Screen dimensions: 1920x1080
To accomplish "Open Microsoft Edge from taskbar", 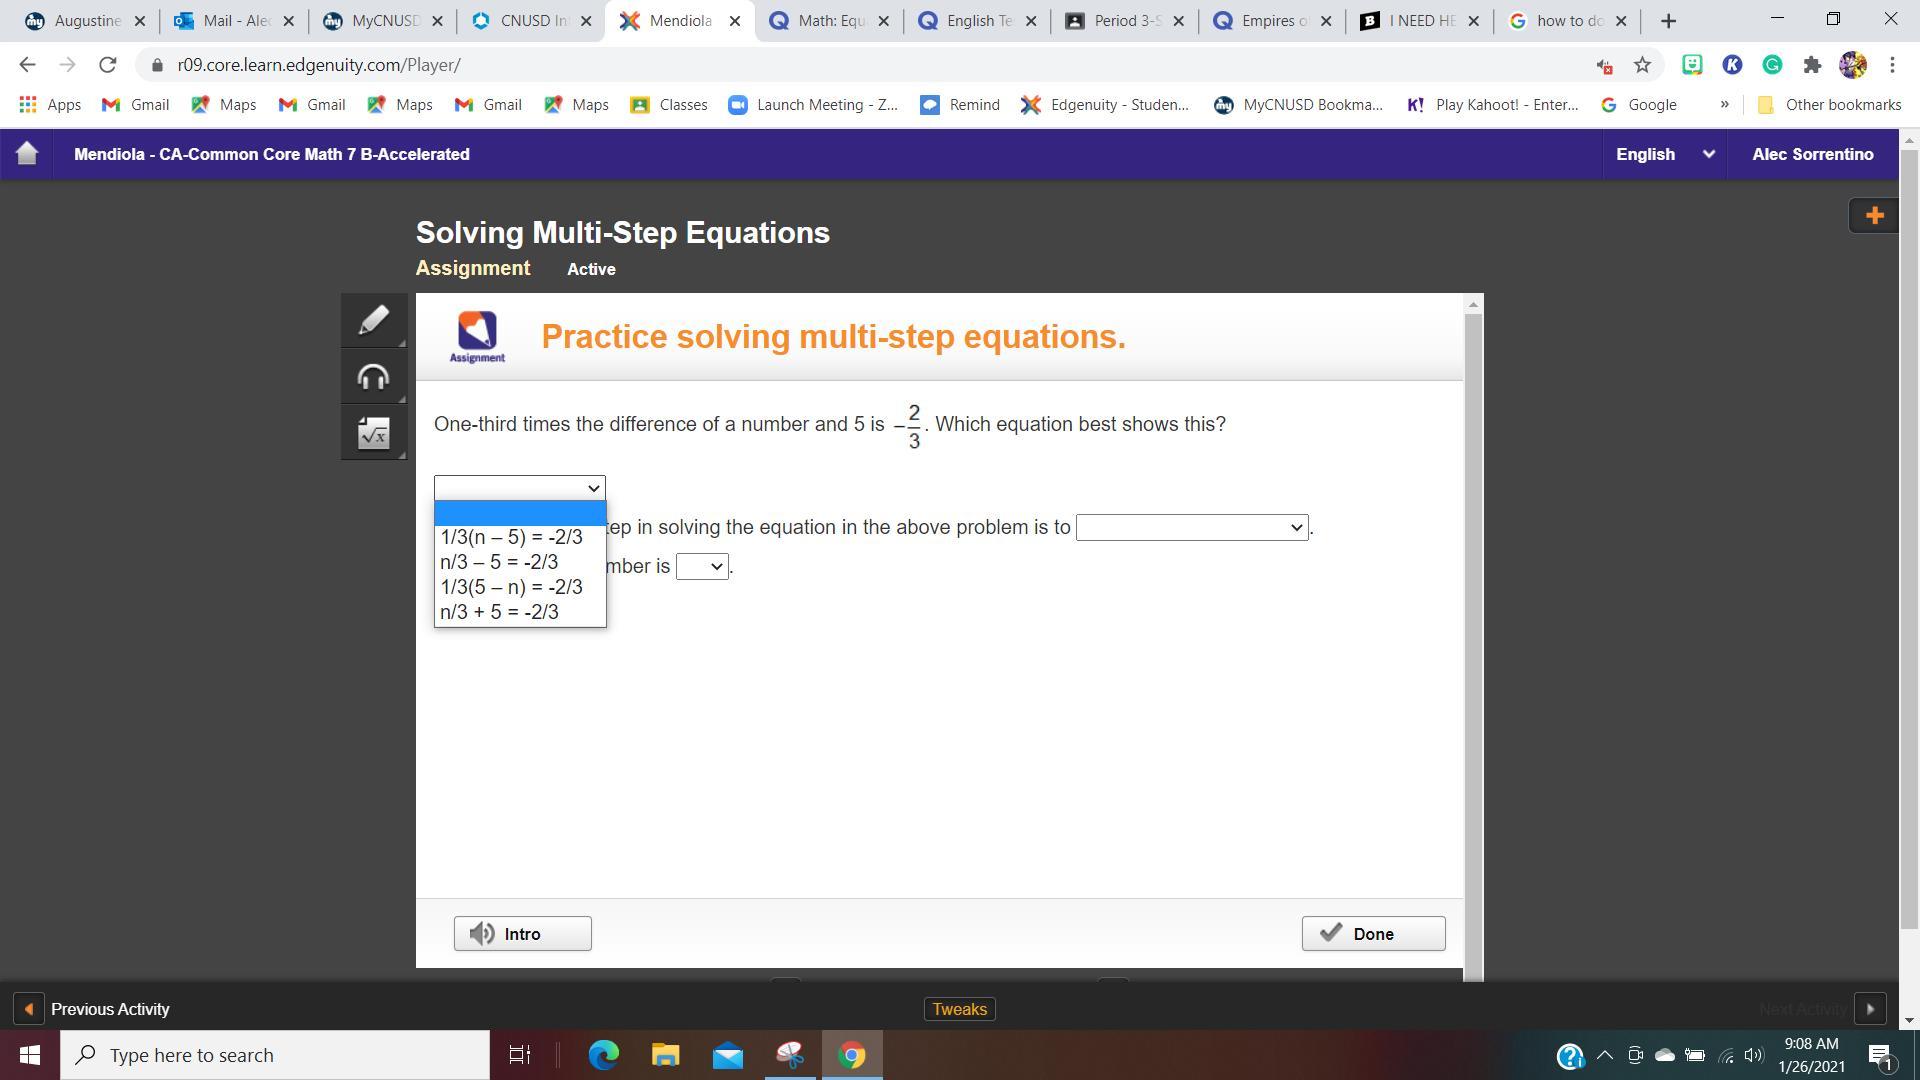I will 603,1055.
